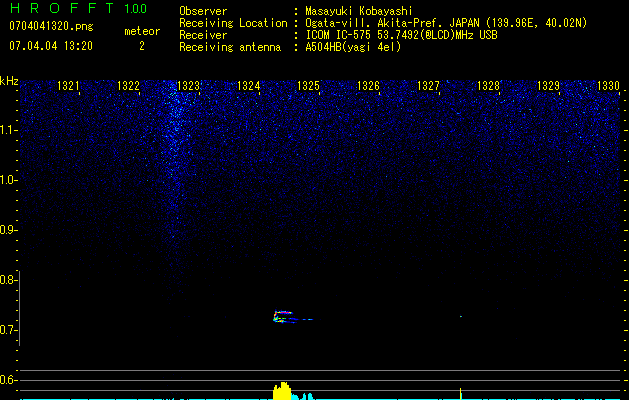The height and width of the screenshot is (400, 629).
Task: Click the meteor count value 2
Action: click(142, 46)
